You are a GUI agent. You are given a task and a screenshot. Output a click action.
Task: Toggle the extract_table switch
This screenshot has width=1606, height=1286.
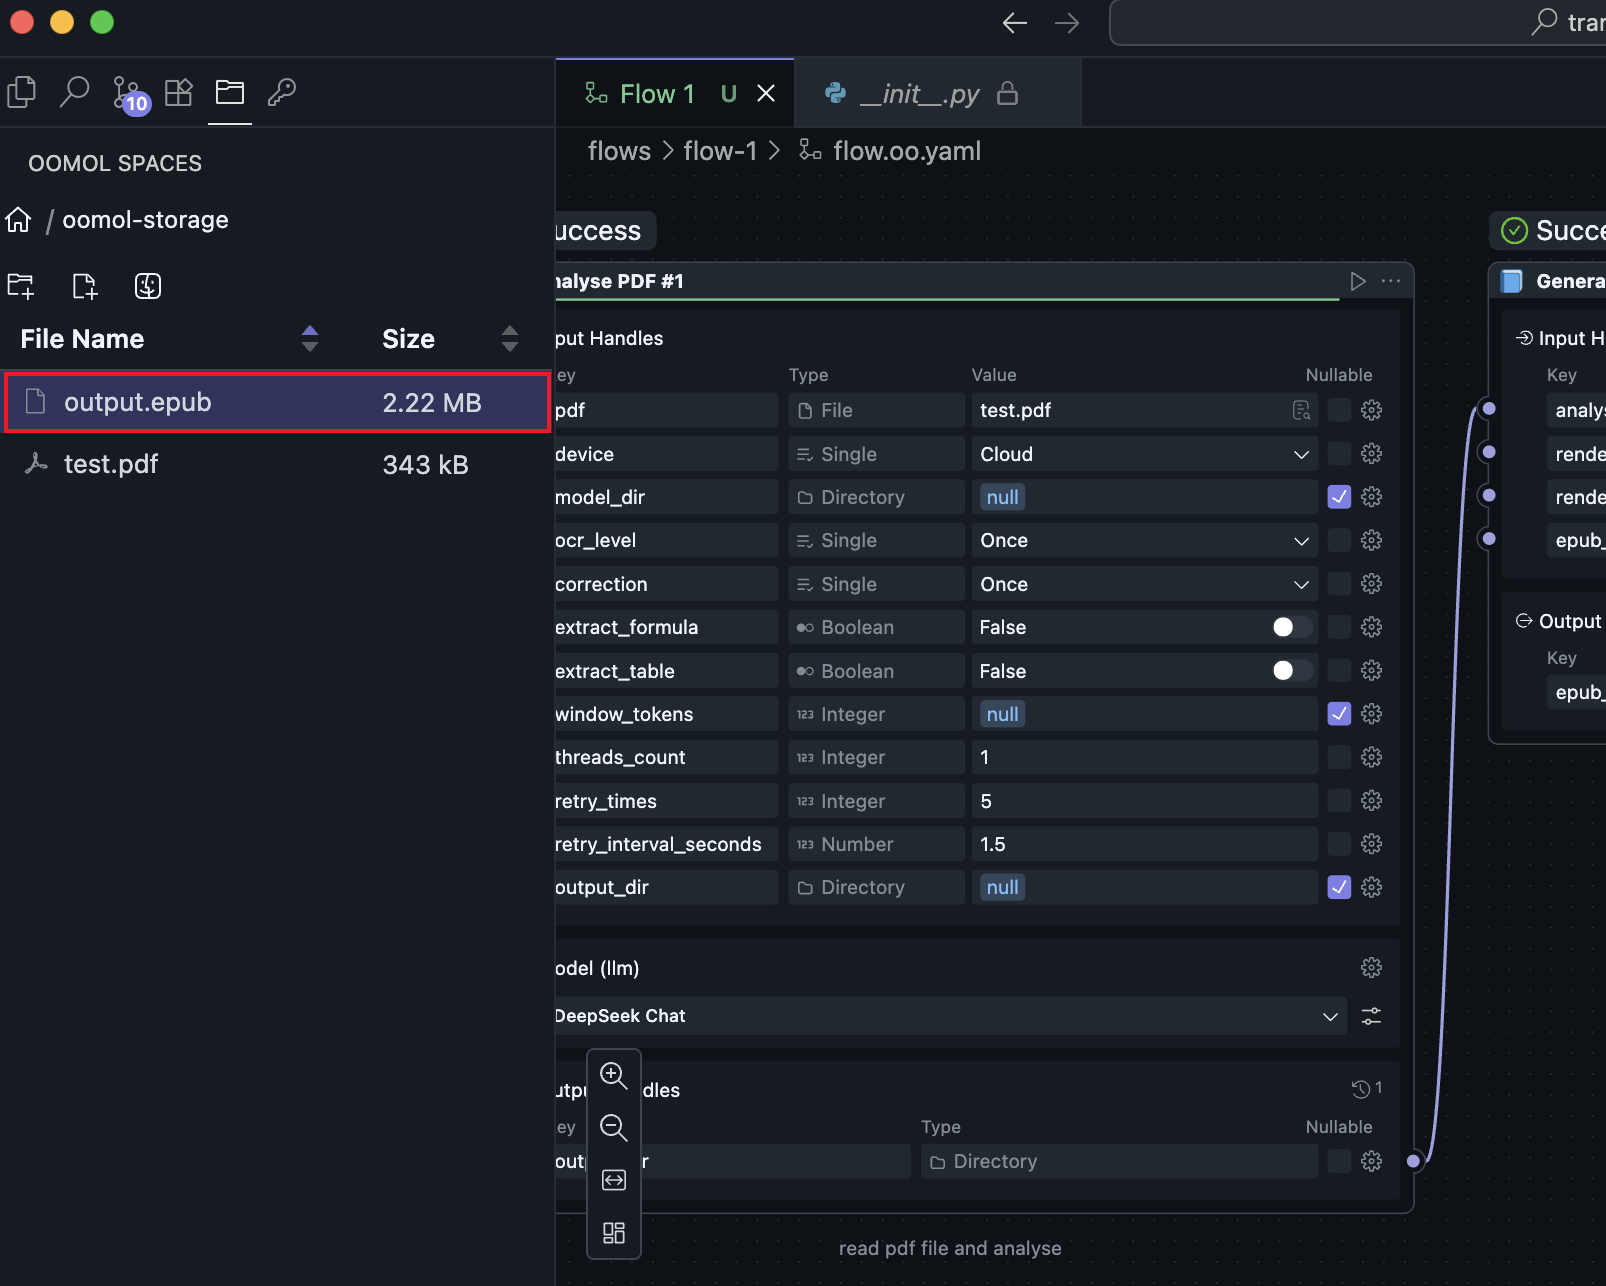click(1291, 671)
